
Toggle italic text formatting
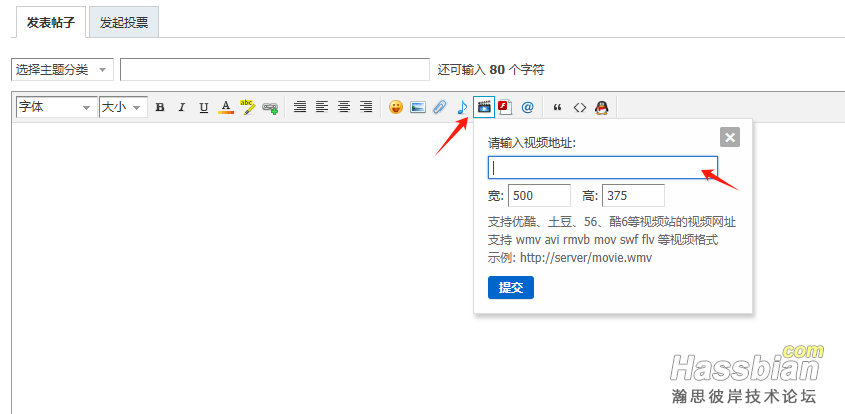click(x=182, y=107)
